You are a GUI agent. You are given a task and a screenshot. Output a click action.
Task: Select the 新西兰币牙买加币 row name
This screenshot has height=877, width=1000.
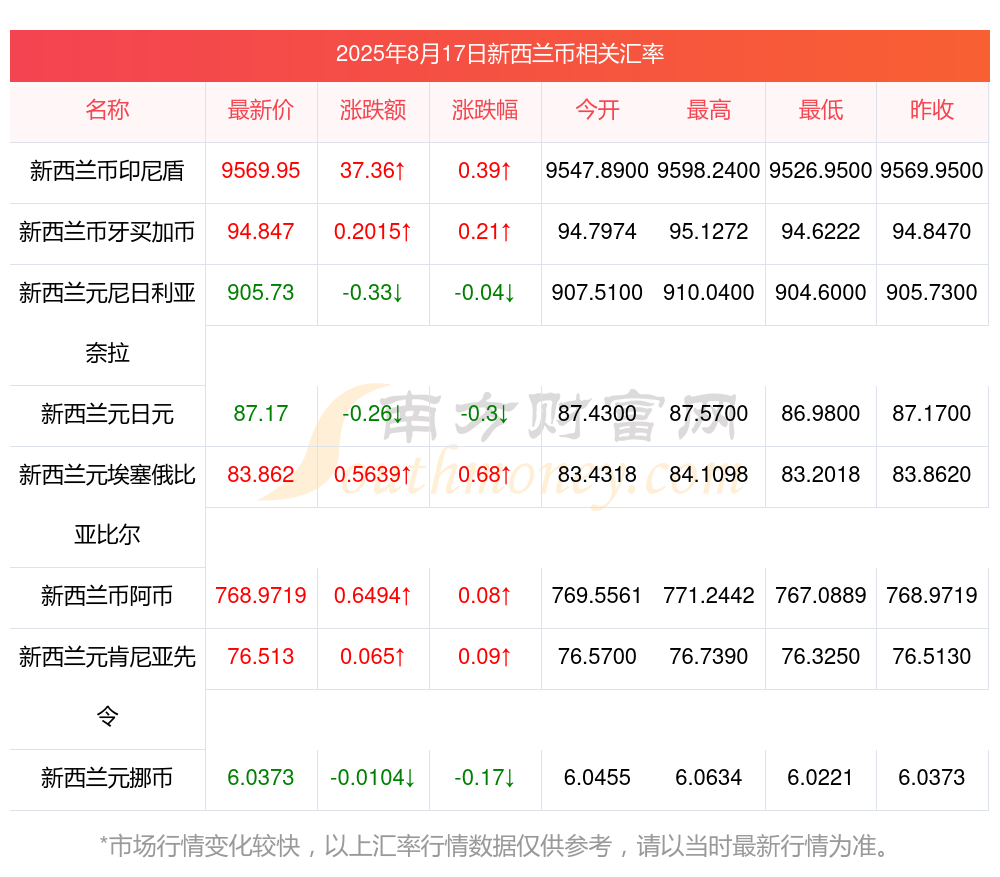click(107, 232)
